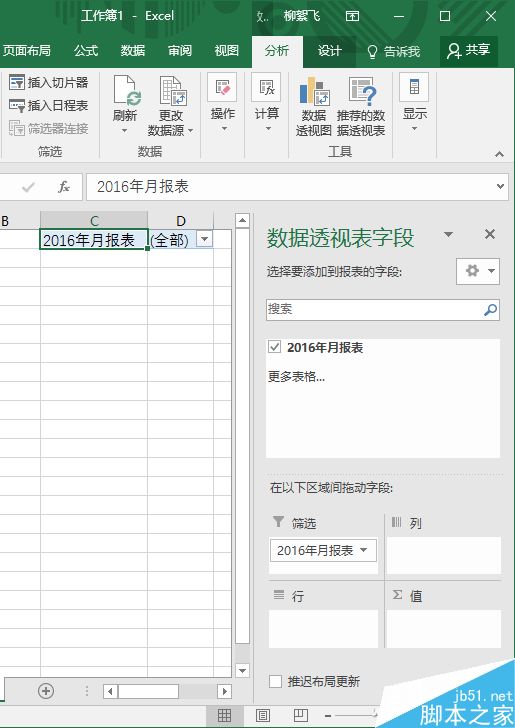Collapse the ribbon with the chevron
The width and height of the screenshot is (515, 728).
coord(500,155)
